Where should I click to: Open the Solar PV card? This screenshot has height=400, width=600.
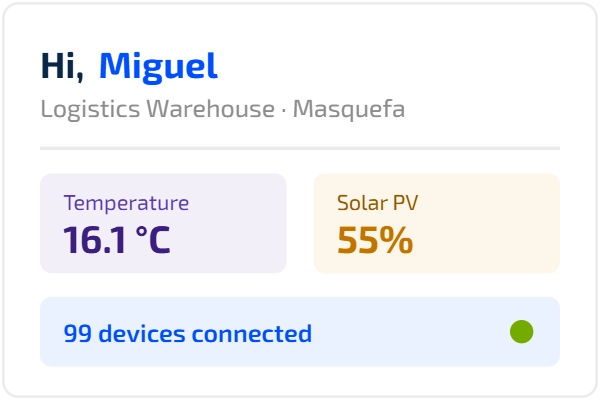pyautogui.click(x=437, y=223)
